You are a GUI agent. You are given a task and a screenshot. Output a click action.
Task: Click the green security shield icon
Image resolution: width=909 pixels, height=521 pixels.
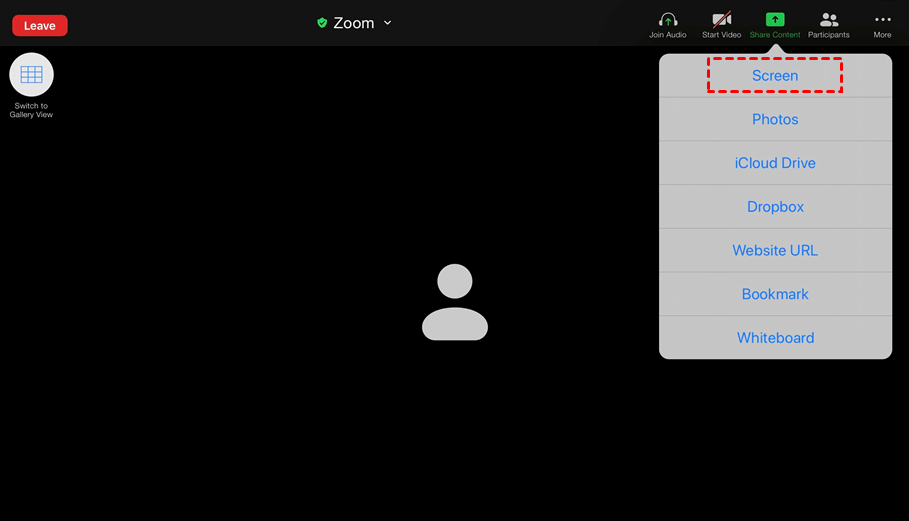(322, 23)
